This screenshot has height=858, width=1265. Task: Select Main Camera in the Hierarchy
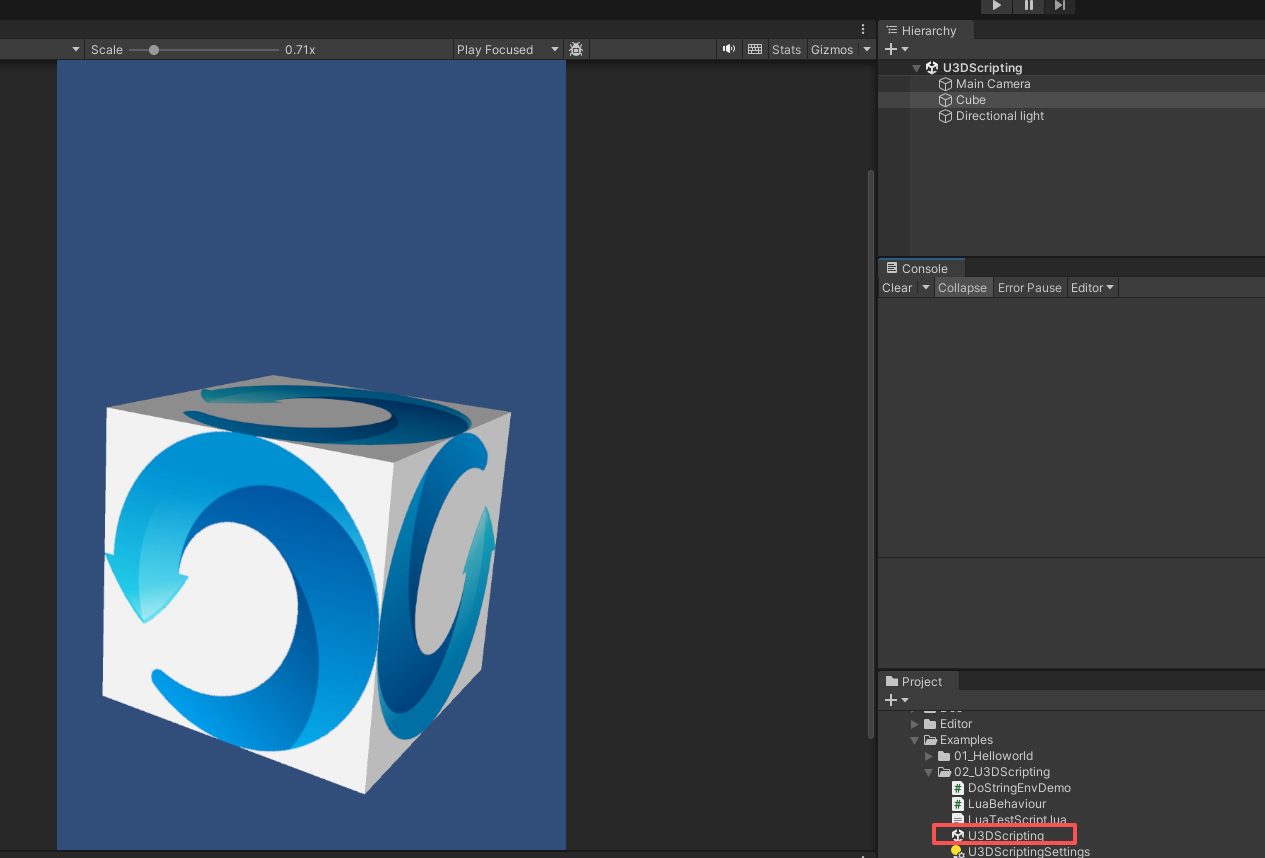coord(1071,84)
